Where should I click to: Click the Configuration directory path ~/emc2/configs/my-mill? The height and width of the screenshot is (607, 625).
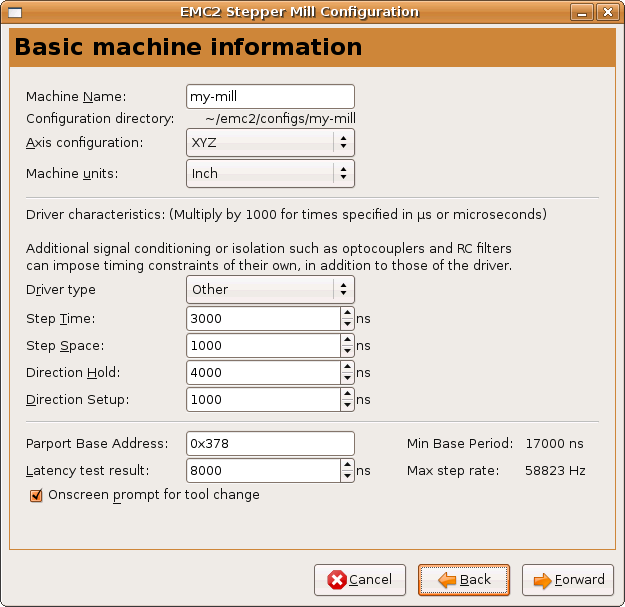281,119
